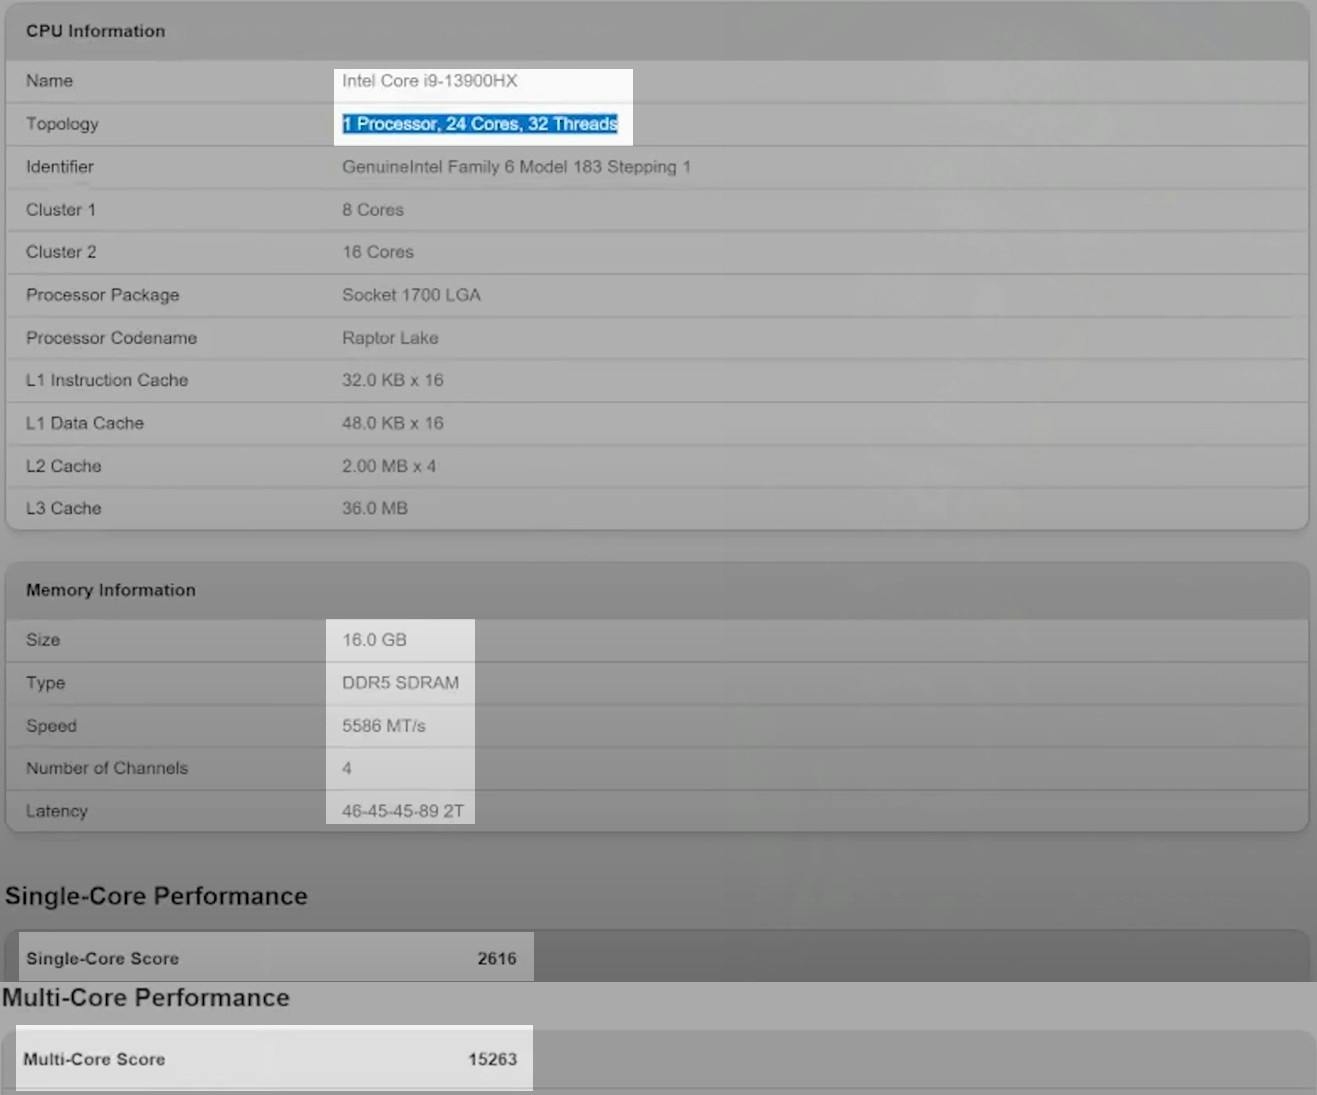1317x1095 pixels.
Task: Click the L3 Cache label
Action: [64, 508]
